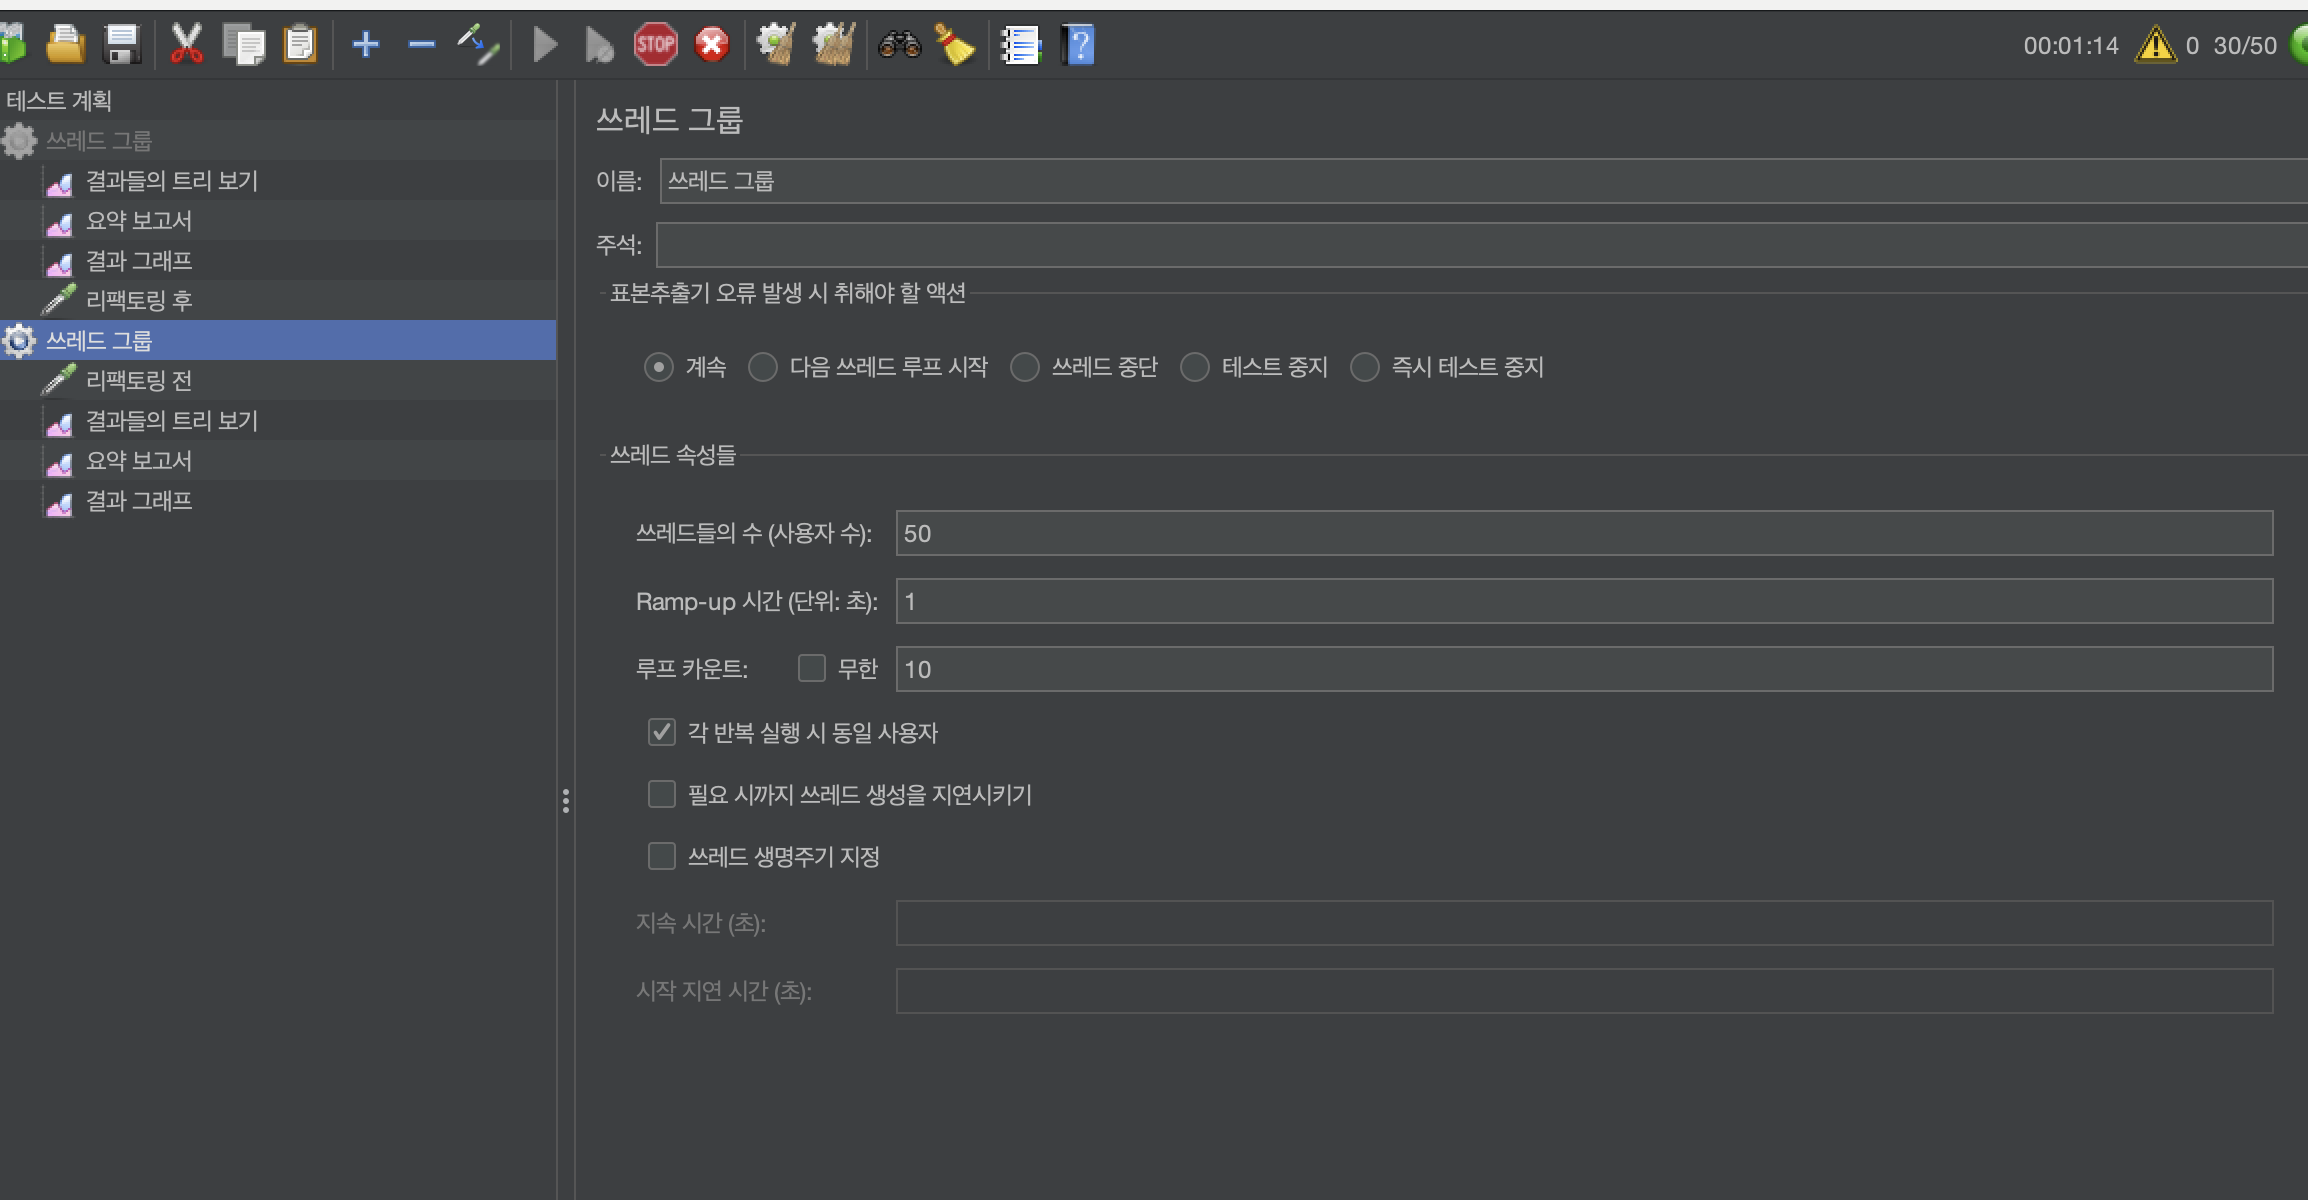Viewport: 2308px width, 1200px height.
Task: Enable 쓰레드 생명주기 지정 checkbox
Action: (662, 856)
